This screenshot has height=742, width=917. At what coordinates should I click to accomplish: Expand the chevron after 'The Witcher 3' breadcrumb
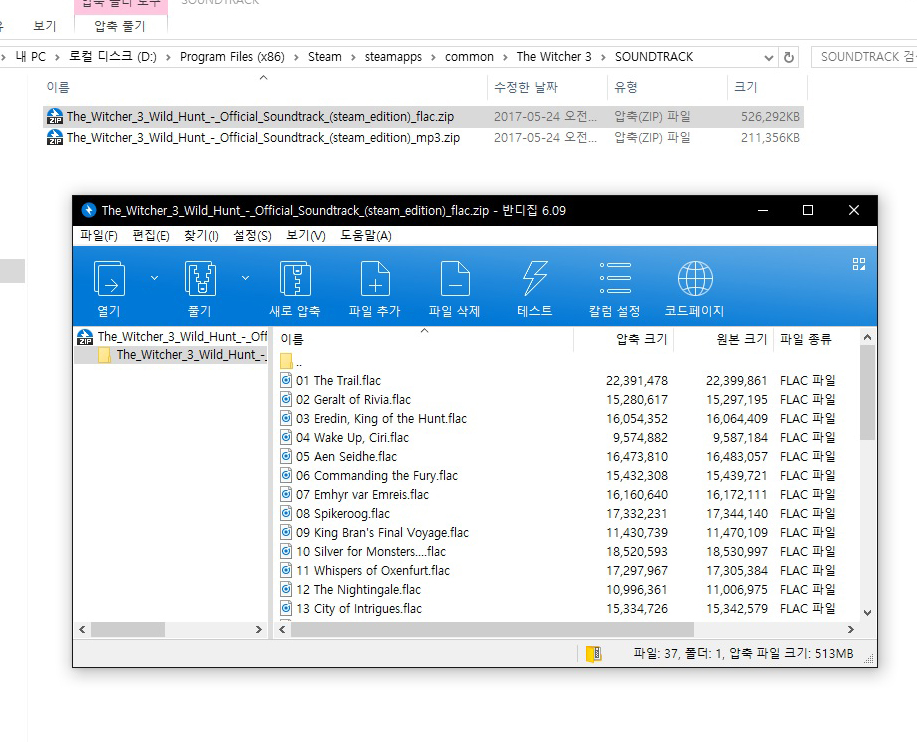(603, 57)
